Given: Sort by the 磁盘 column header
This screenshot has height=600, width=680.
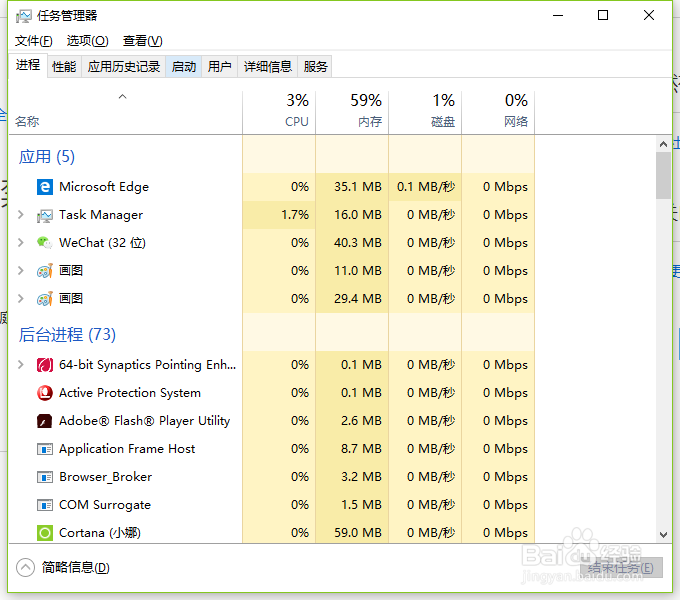Looking at the screenshot, I should click(425, 112).
